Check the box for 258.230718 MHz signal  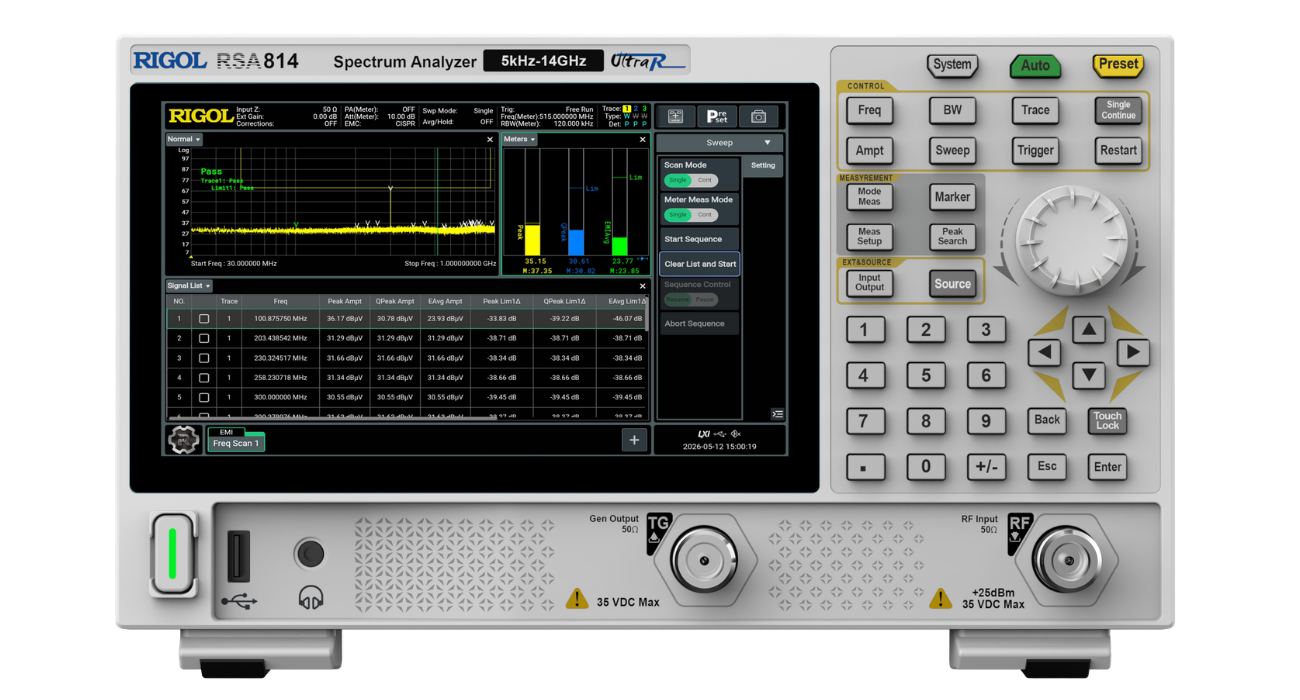[204, 378]
